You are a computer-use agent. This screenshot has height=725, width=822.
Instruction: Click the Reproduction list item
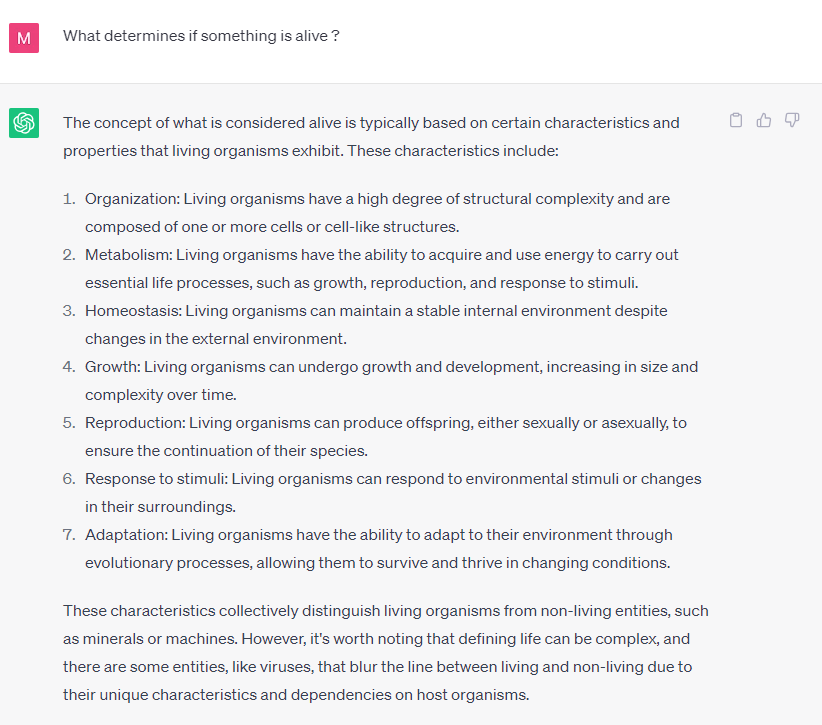tap(385, 436)
